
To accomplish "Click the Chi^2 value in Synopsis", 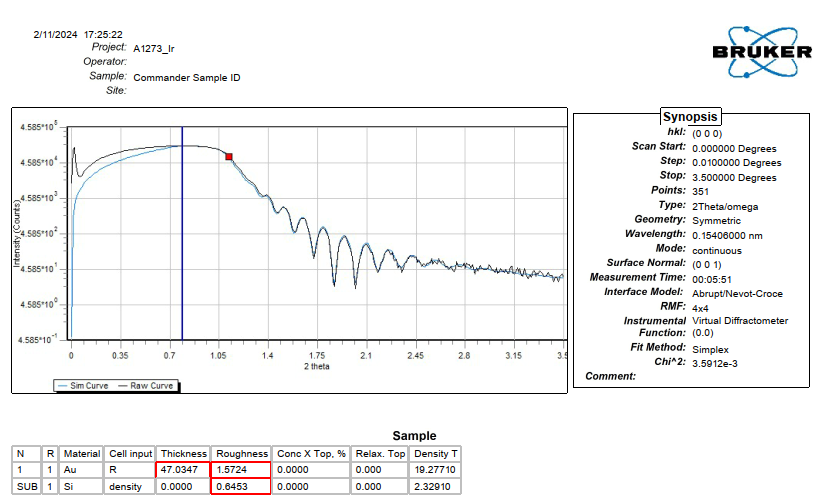I will pos(722,362).
